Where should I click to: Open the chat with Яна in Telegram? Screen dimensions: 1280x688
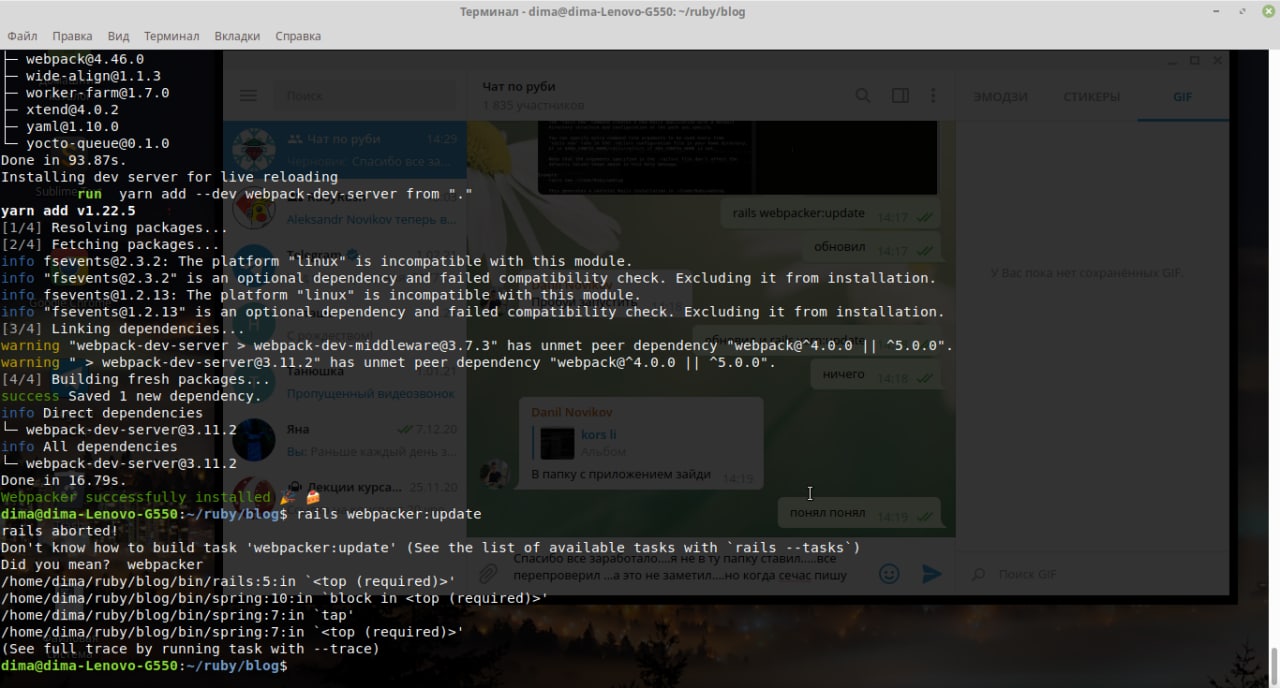[x=345, y=438]
